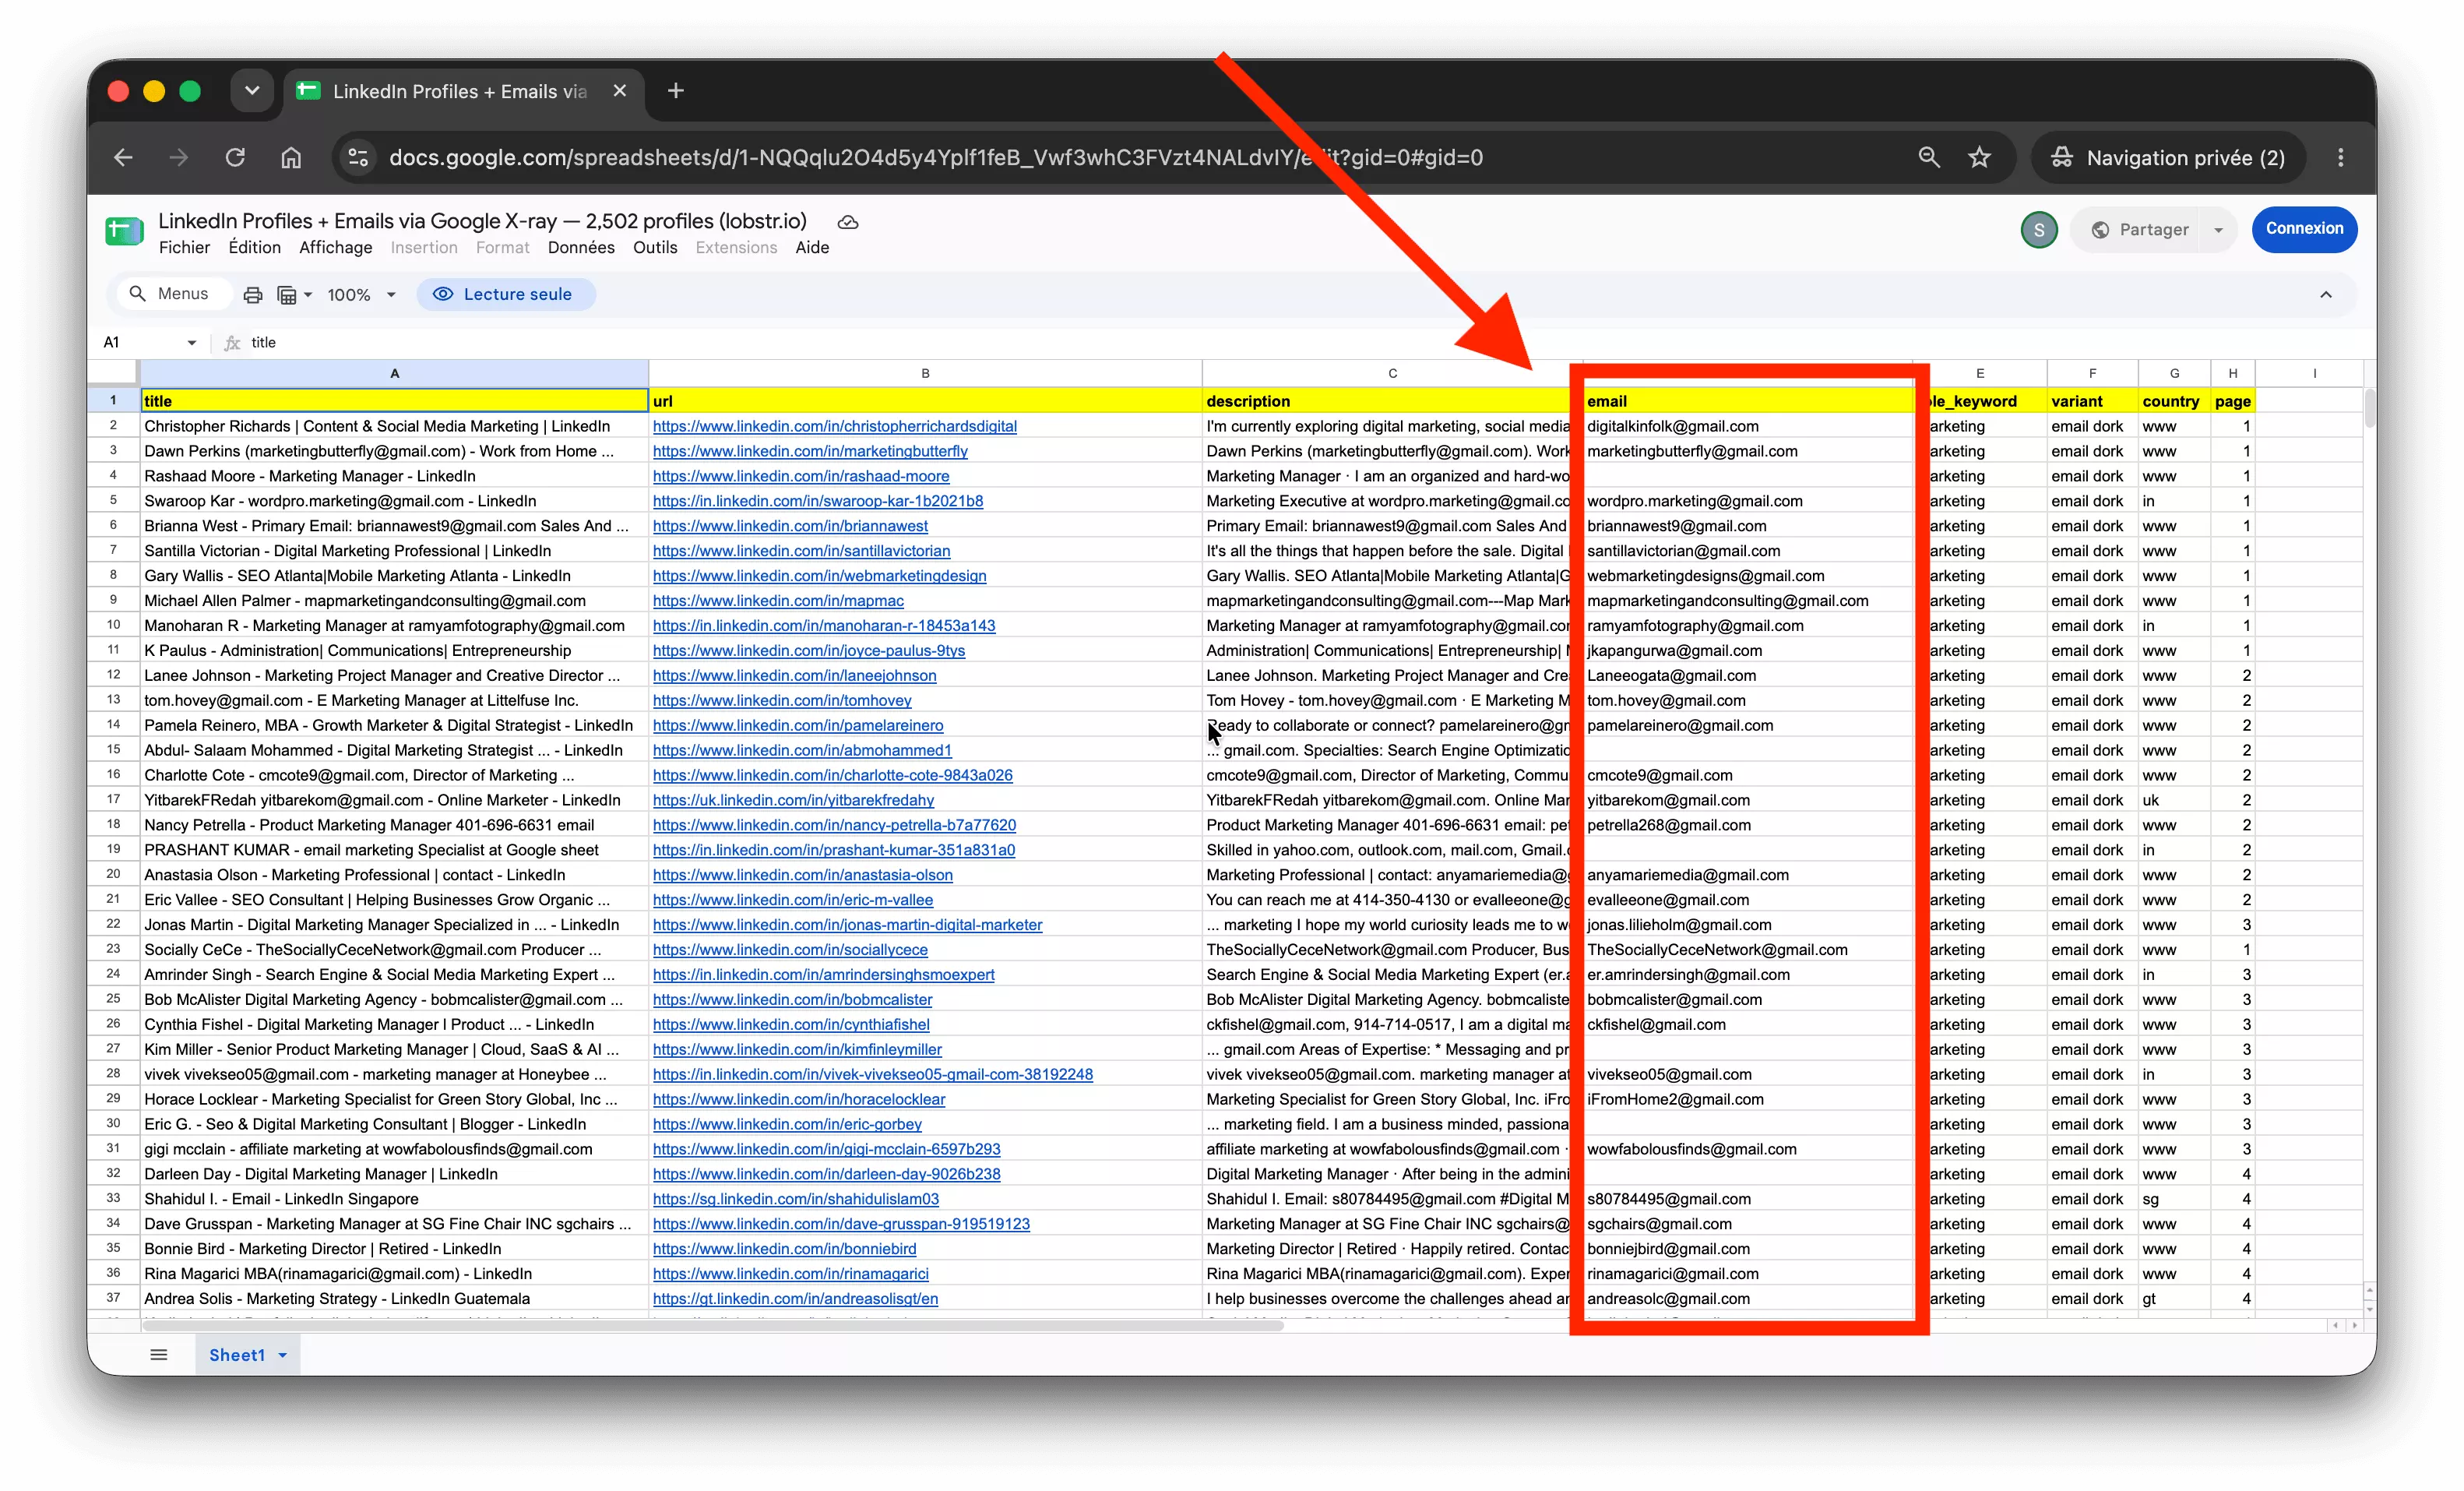Image resolution: width=2464 pixels, height=1491 pixels.
Task: Open the tomhovey LinkedIn link
Action: click(x=782, y=701)
